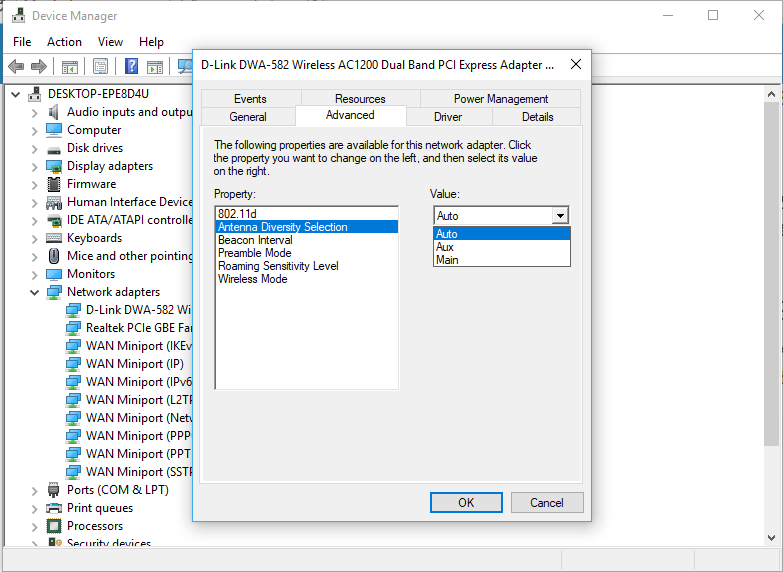The height and width of the screenshot is (572, 783).
Task: Select Roaming Sensitivity Level property
Action: click(307, 266)
